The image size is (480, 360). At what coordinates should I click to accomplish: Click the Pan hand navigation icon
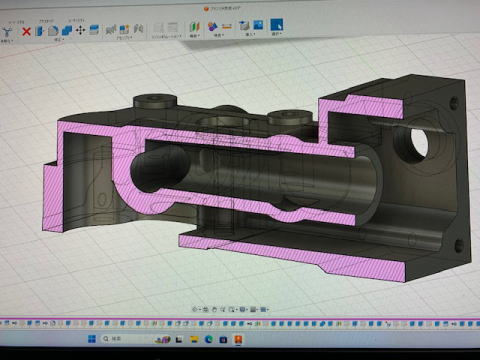pyautogui.click(x=214, y=310)
